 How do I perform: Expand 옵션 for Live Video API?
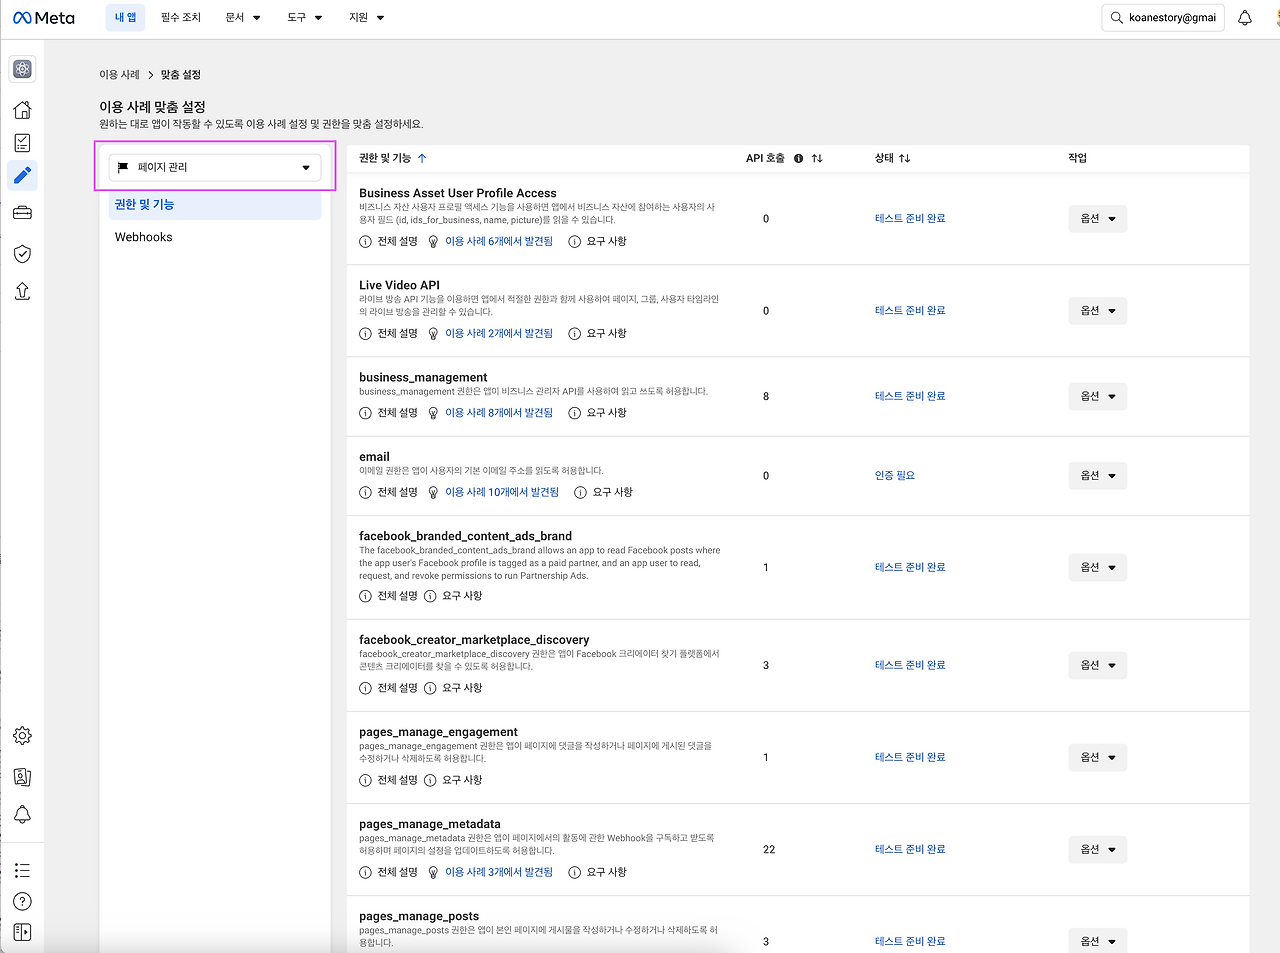point(1097,311)
